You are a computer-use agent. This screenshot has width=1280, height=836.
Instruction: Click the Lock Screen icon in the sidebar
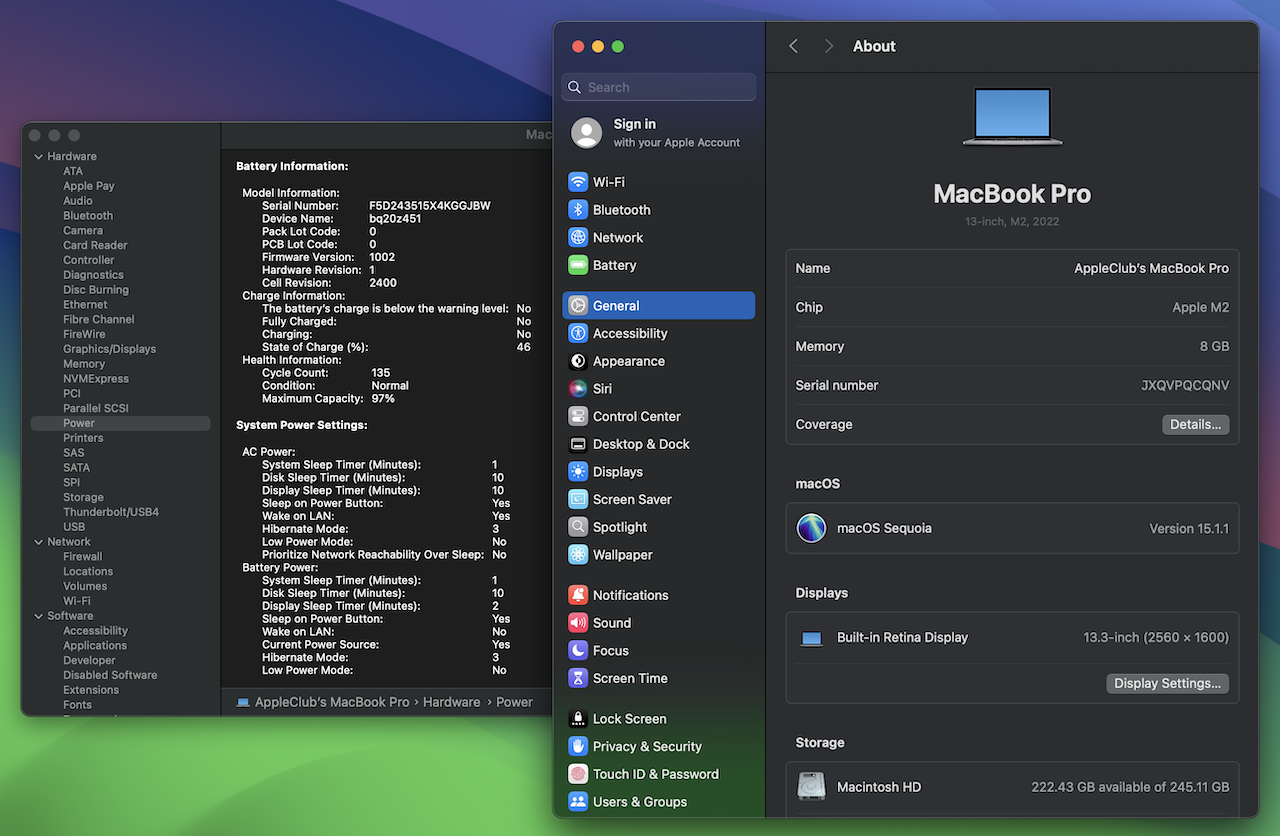pyautogui.click(x=578, y=719)
